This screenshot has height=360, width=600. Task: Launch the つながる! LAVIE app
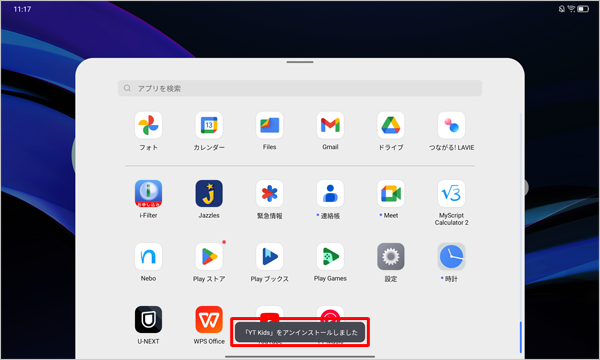click(x=452, y=125)
